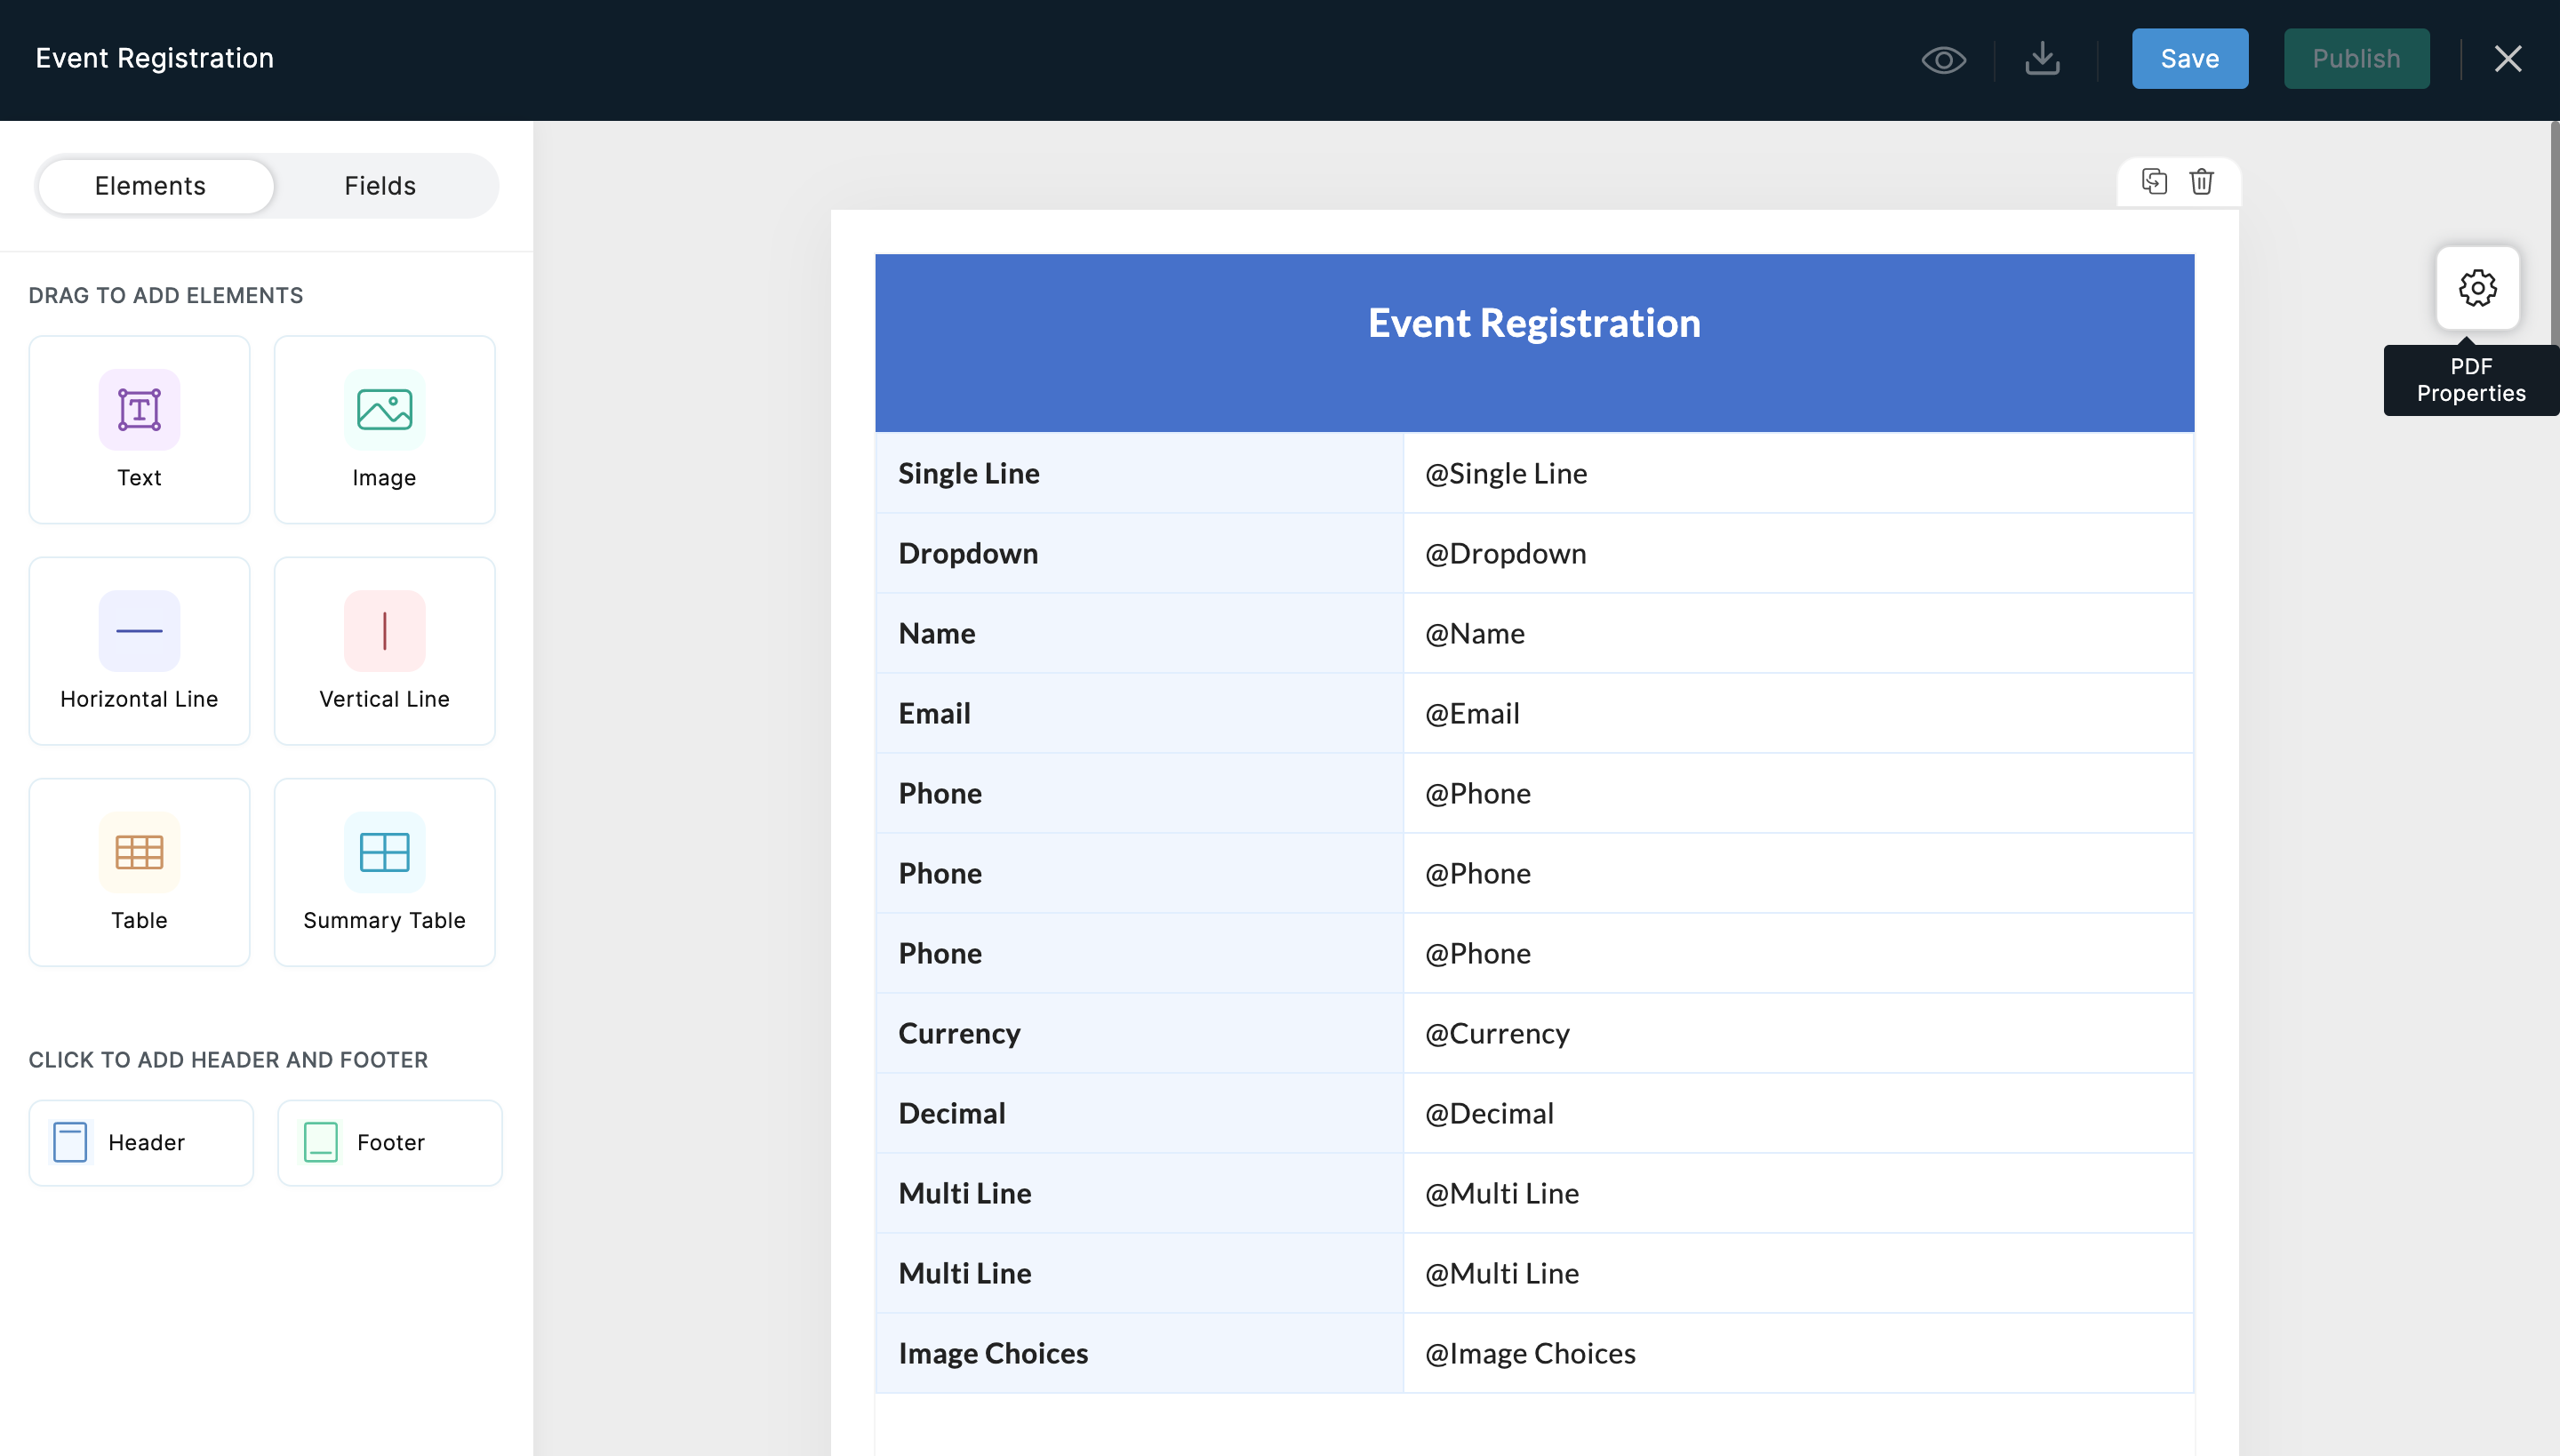Viewport: 2560px width, 1456px height.
Task: Switch to the Elements tab
Action: pos(150,186)
